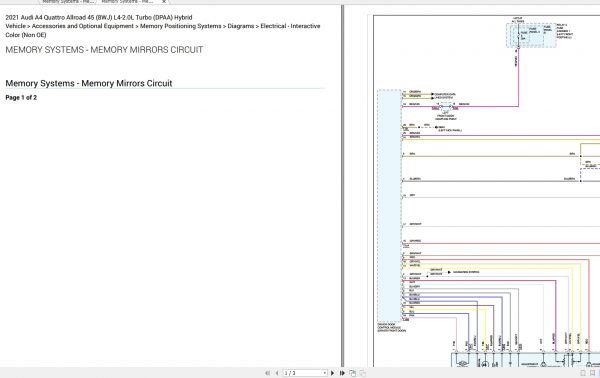This screenshot has width=600, height=378.
Task: Go to first page in viewer toolbar
Action: point(267,373)
